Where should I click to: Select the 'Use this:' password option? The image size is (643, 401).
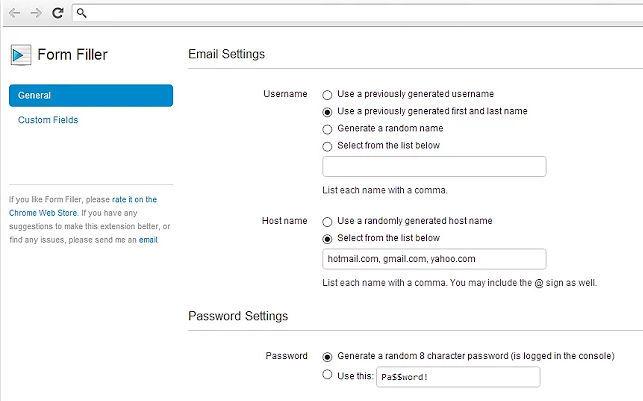pyautogui.click(x=327, y=375)
